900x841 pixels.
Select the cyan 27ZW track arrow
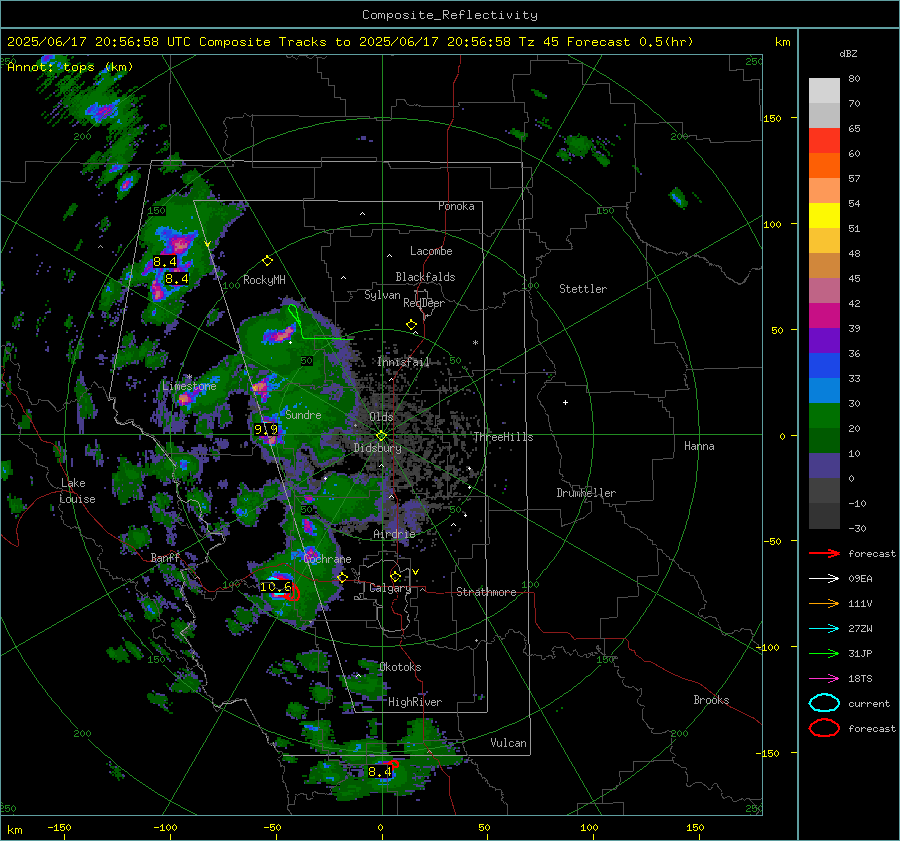[x=824, y=629]
